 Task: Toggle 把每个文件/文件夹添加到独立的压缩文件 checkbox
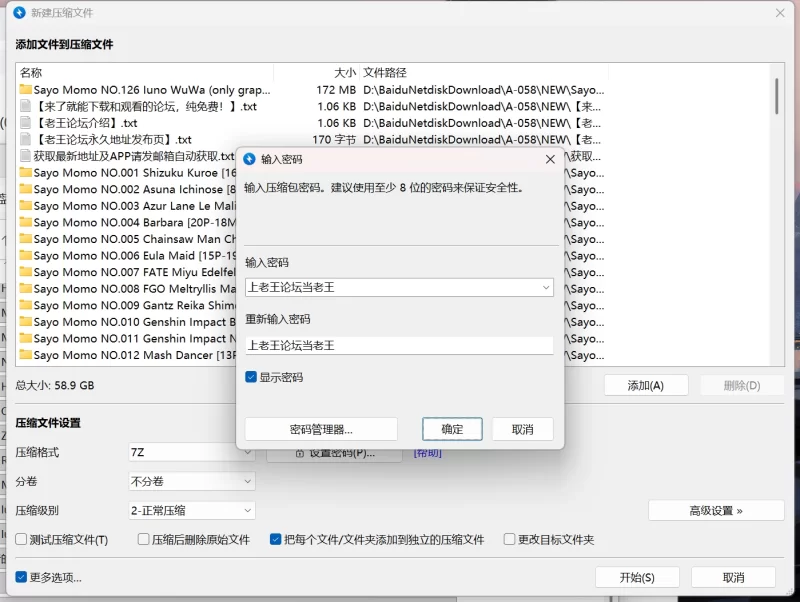(276, 539)
